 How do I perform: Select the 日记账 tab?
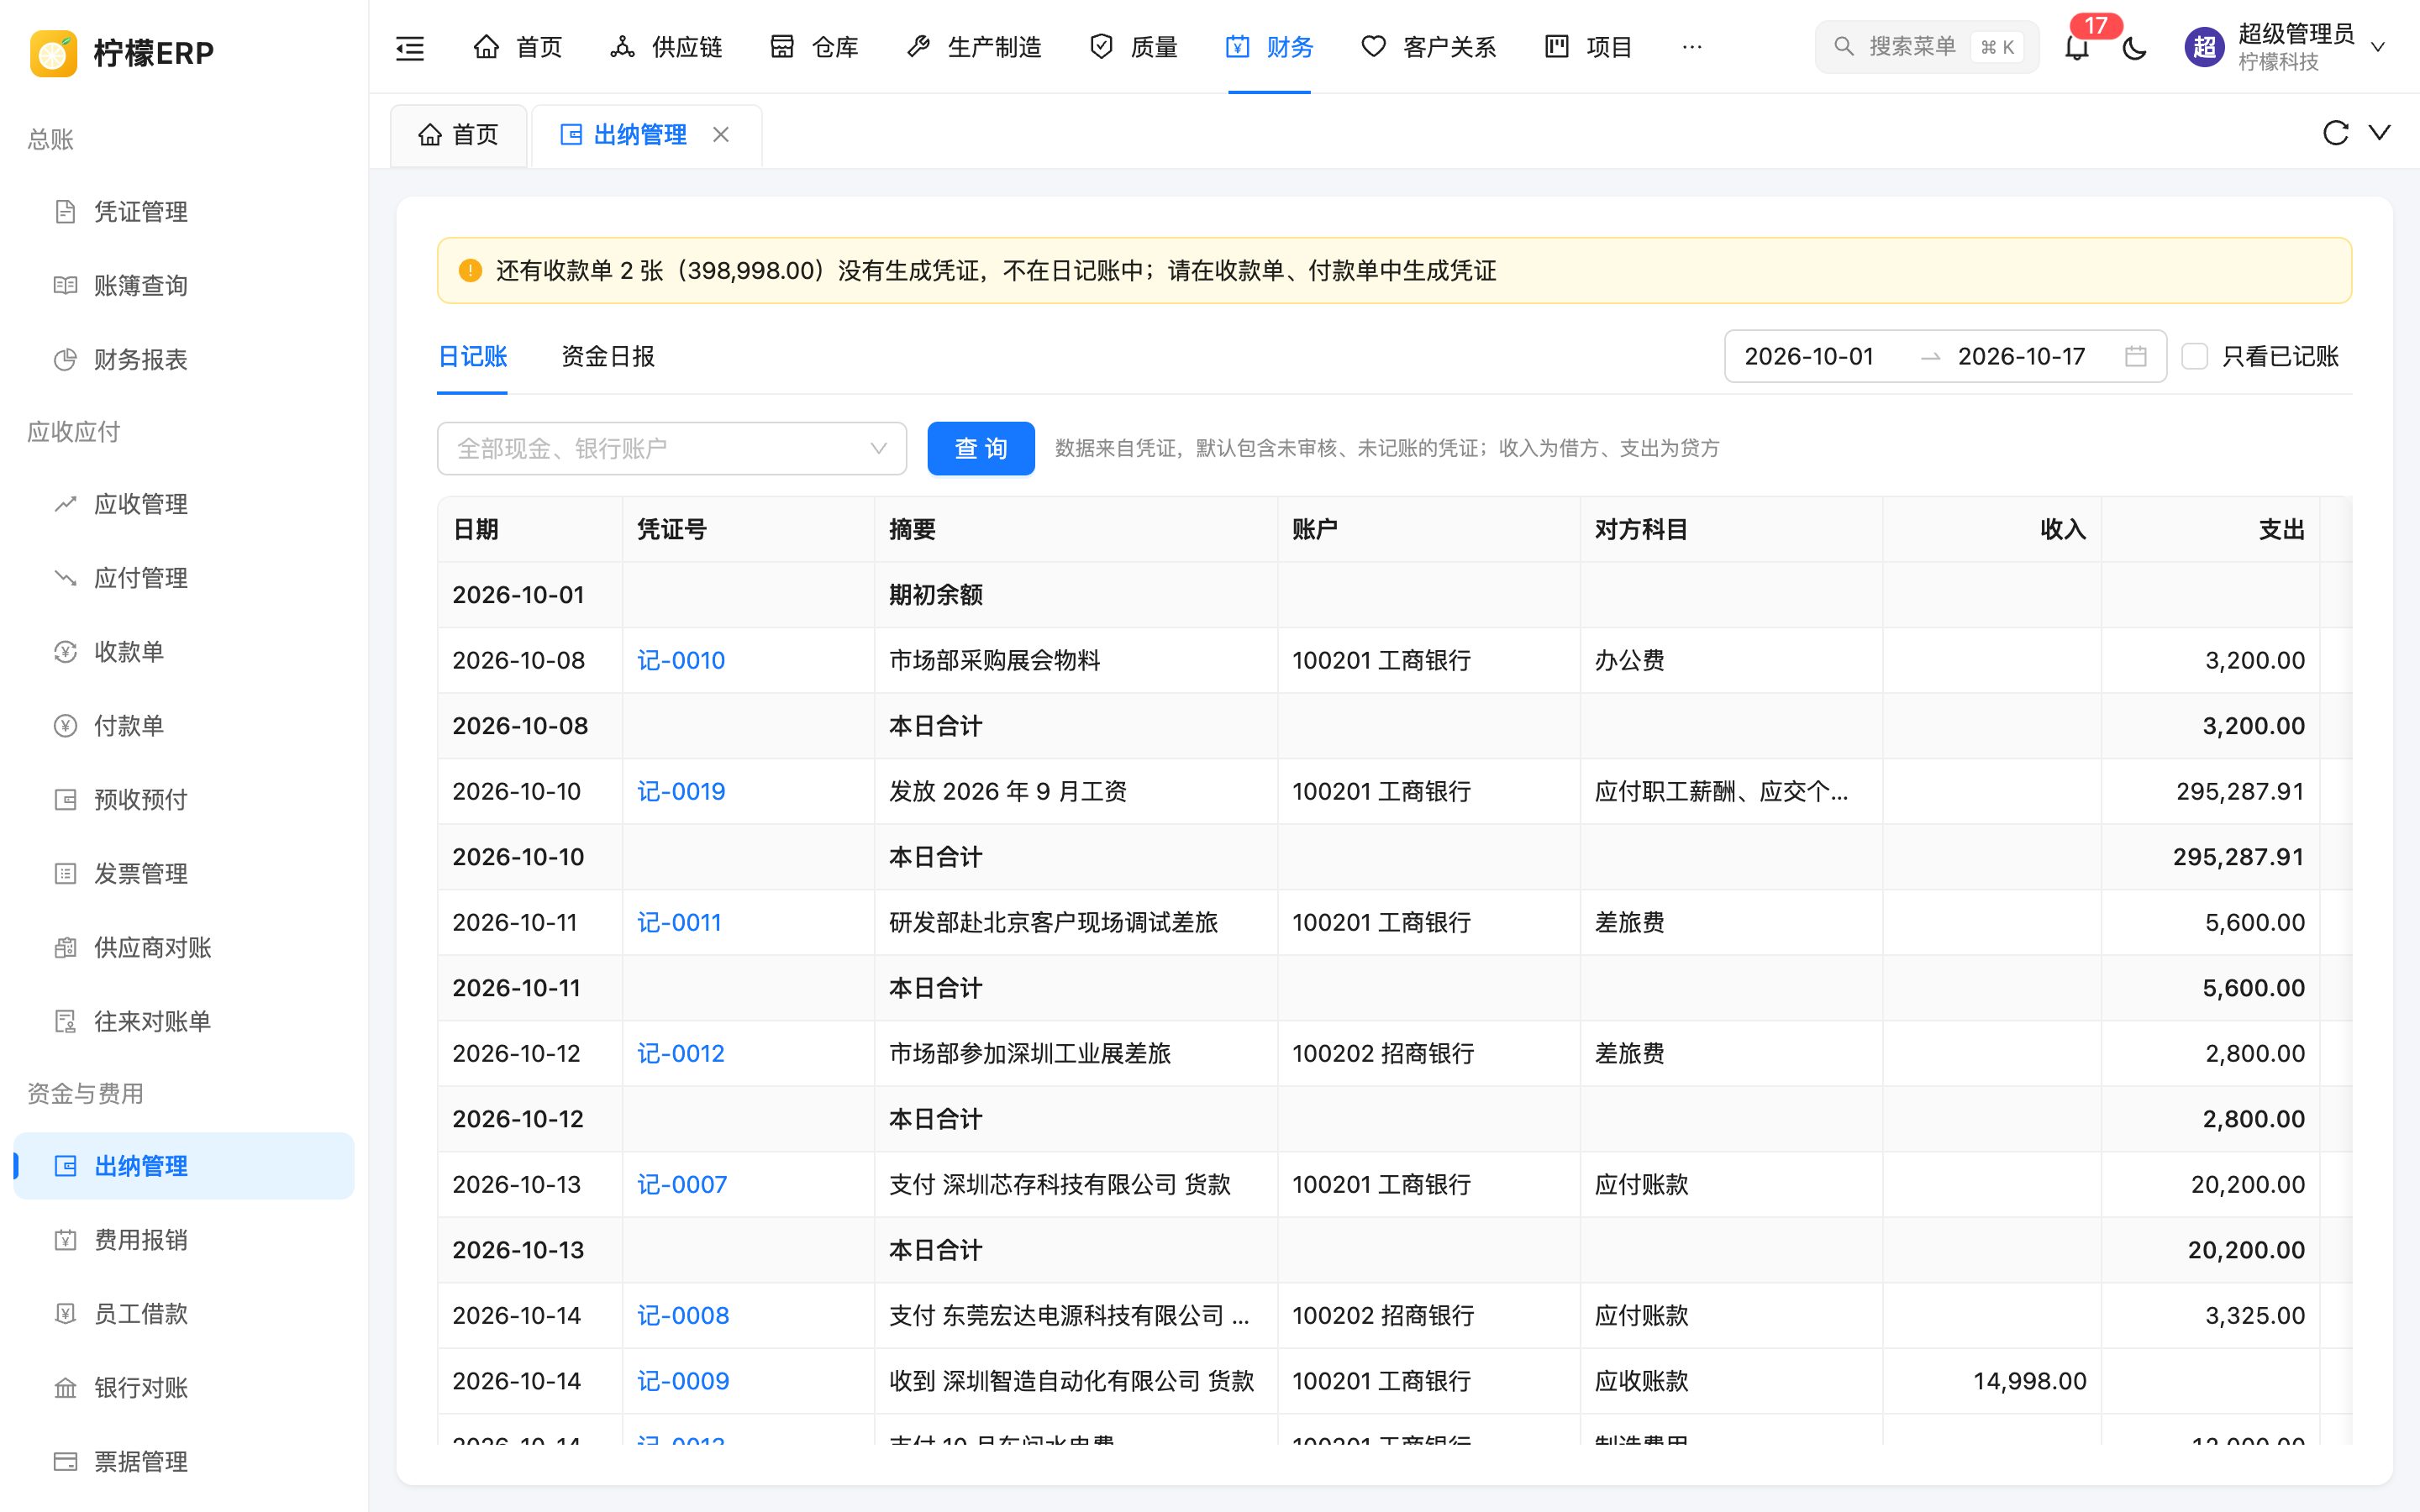point(472,357)
